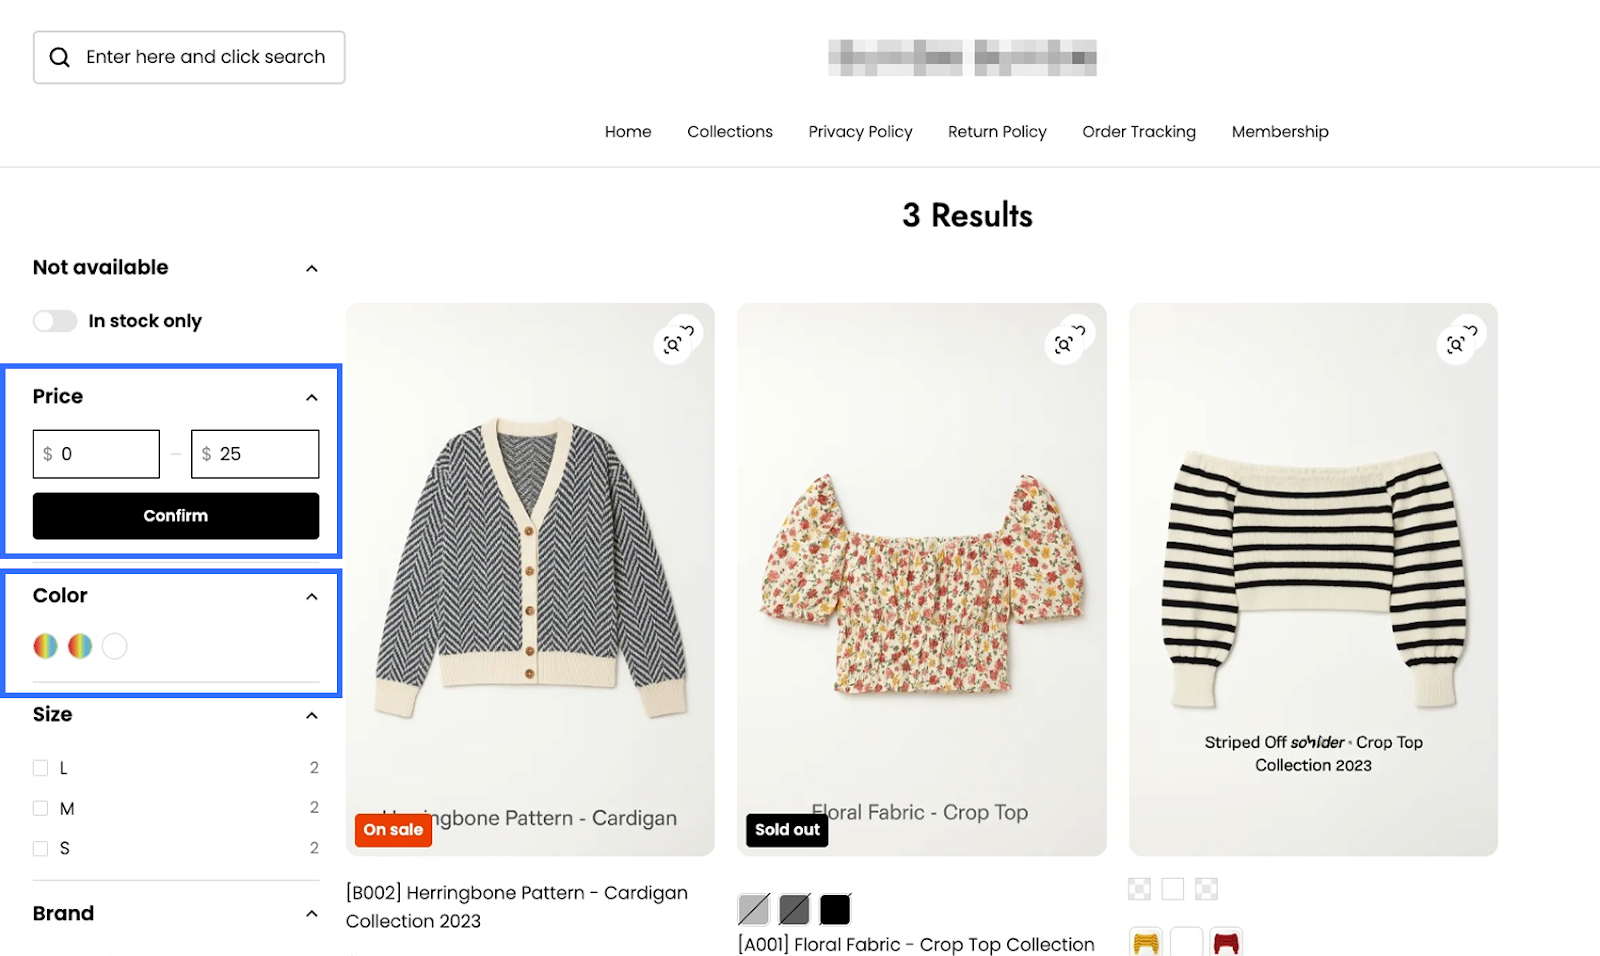1600x956 pixels.
Task: Collapse the Color filter section
Action: click(312, 596)
